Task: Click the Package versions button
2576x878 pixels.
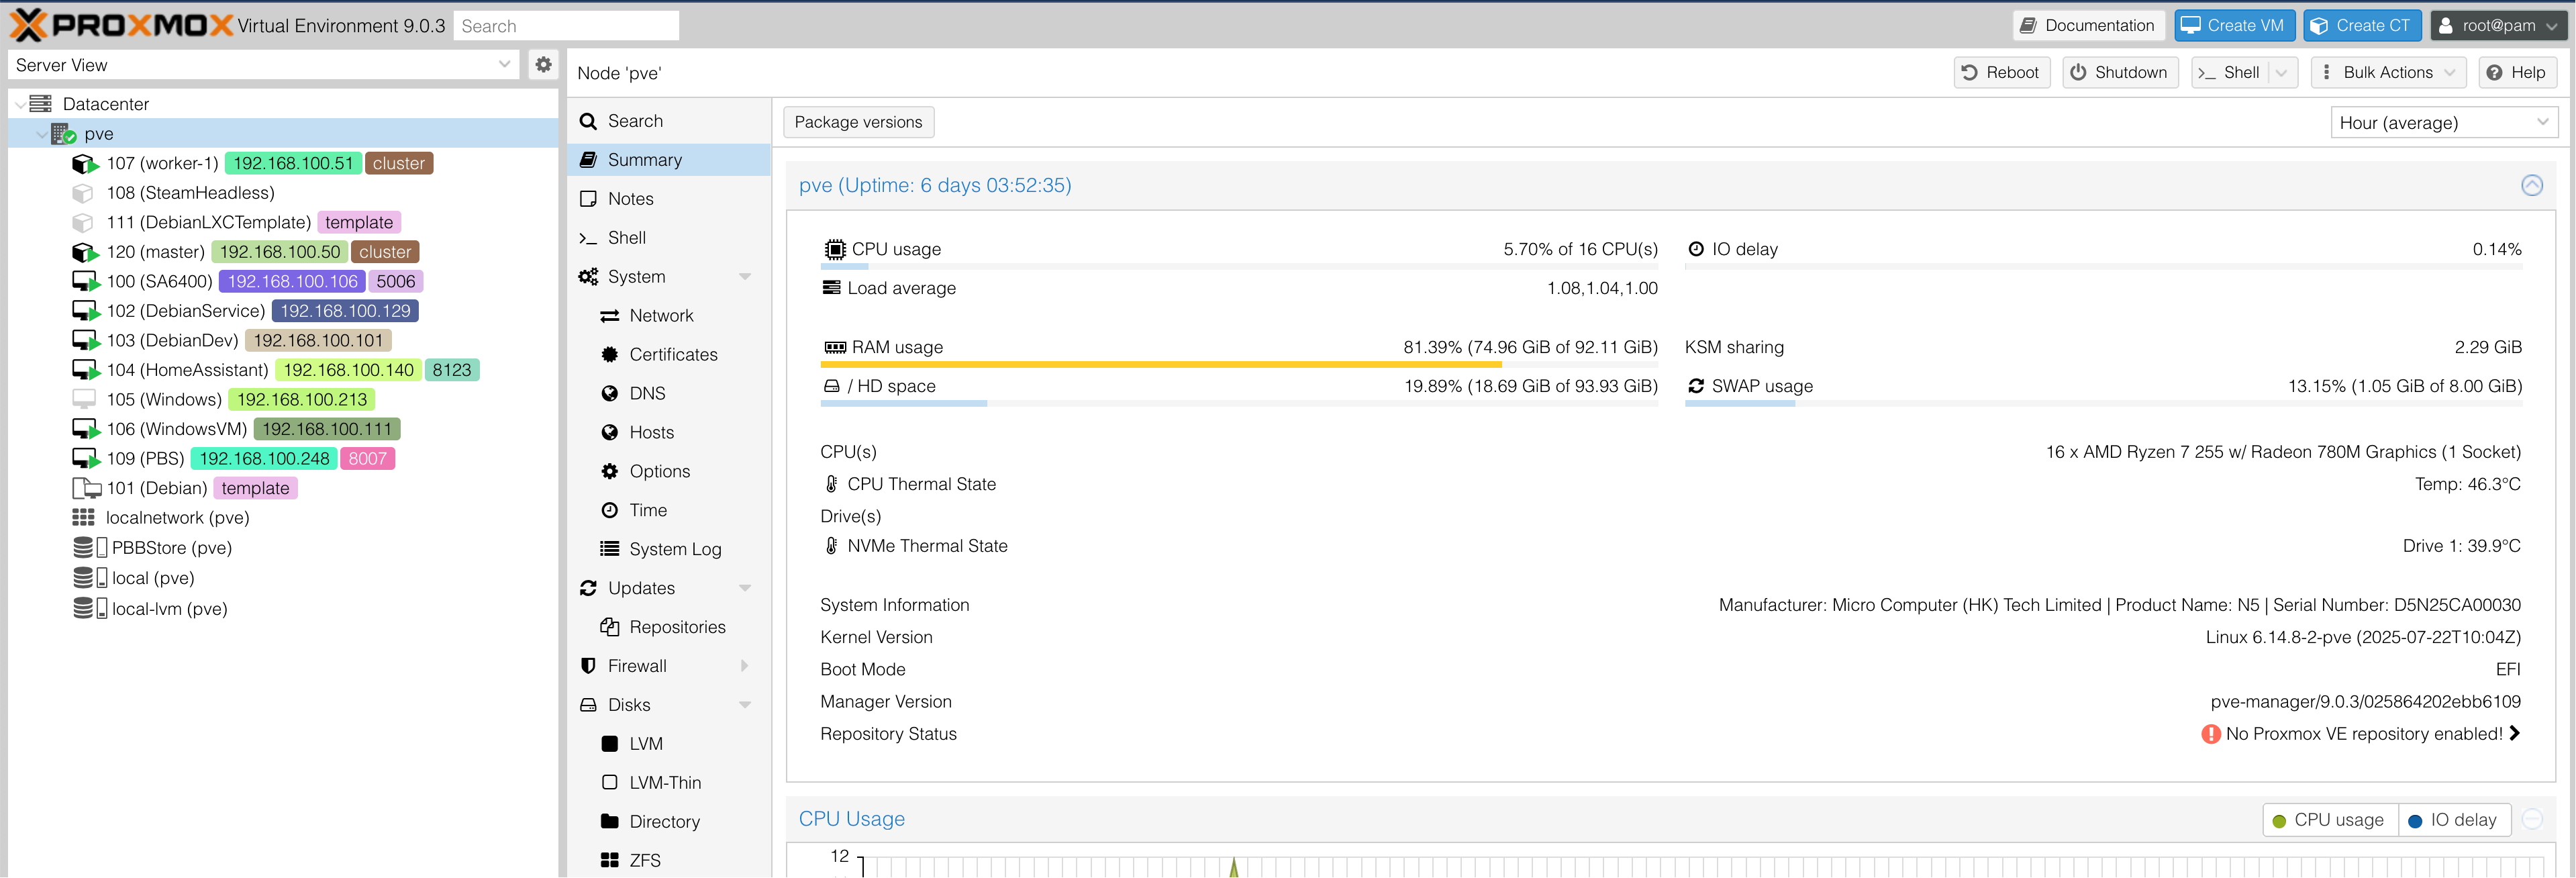Action: pyautogui.click(x=858, y=122)
